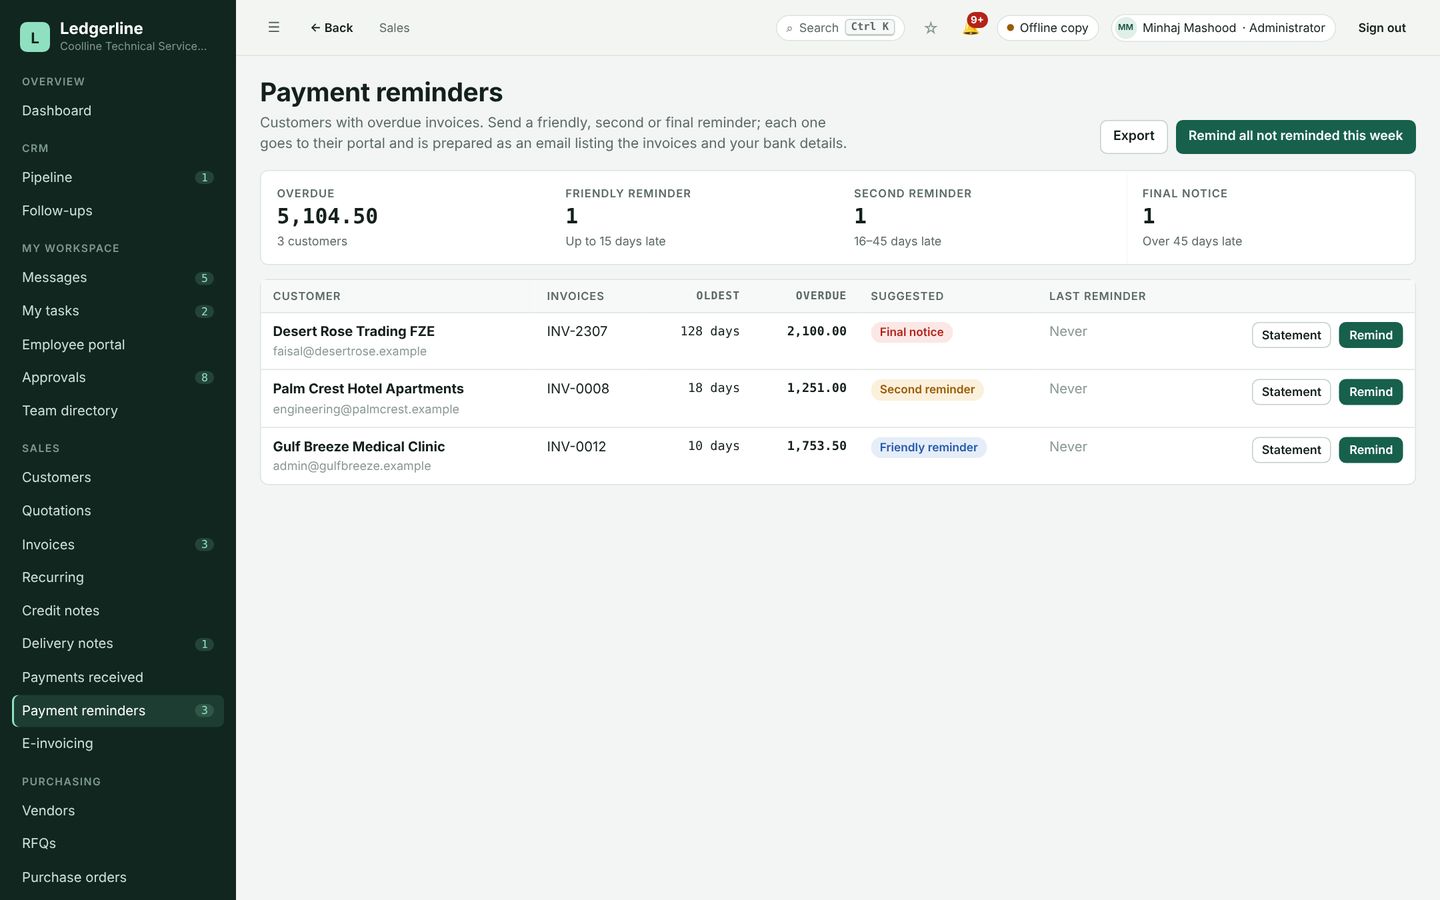Open Invoices in the sidebar

(118, 544)
